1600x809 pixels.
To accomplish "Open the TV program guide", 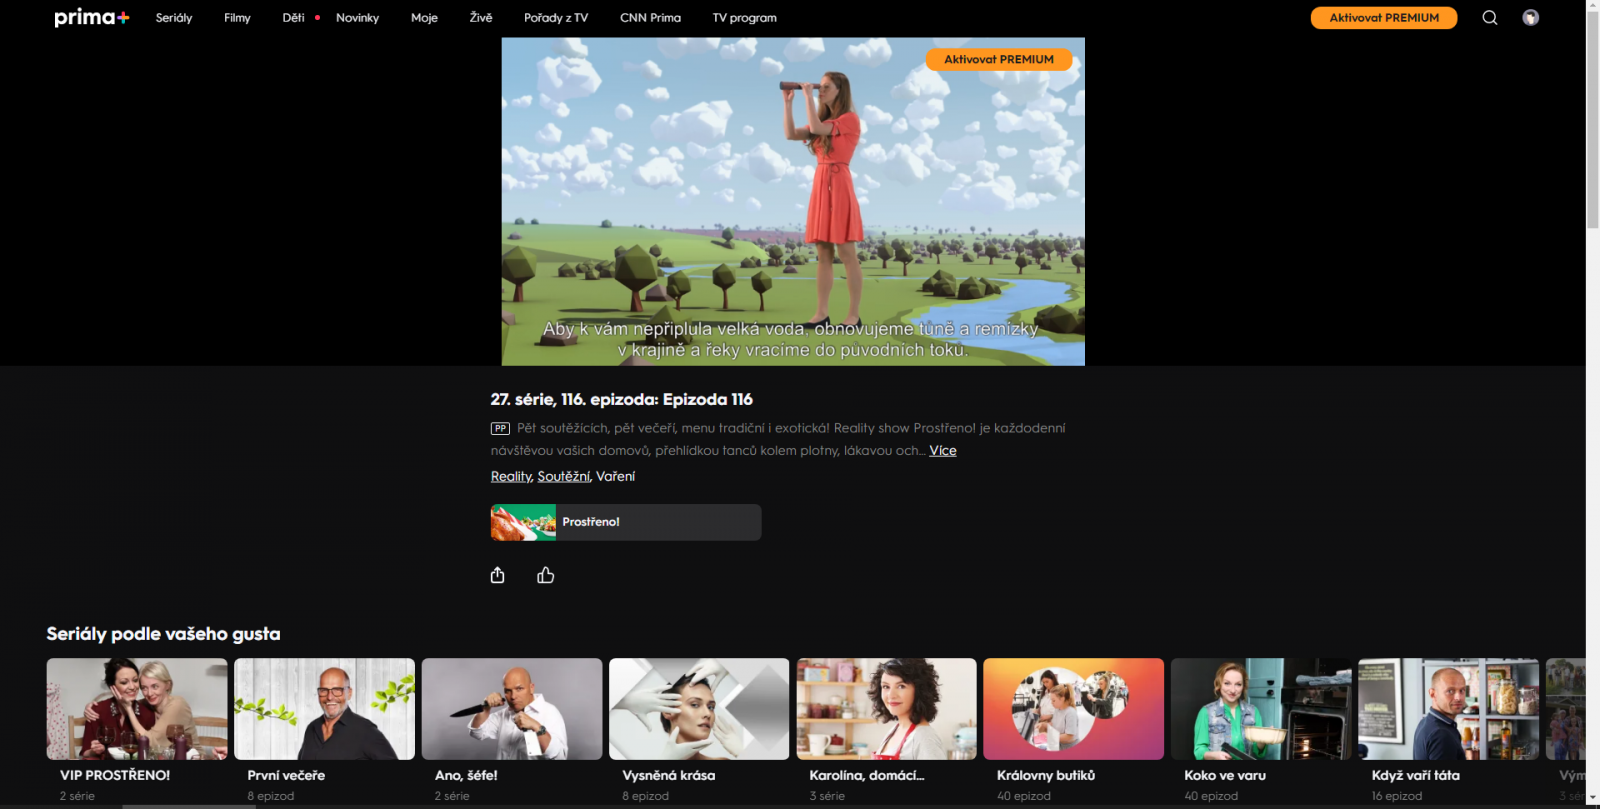I will tap(744, 18).
